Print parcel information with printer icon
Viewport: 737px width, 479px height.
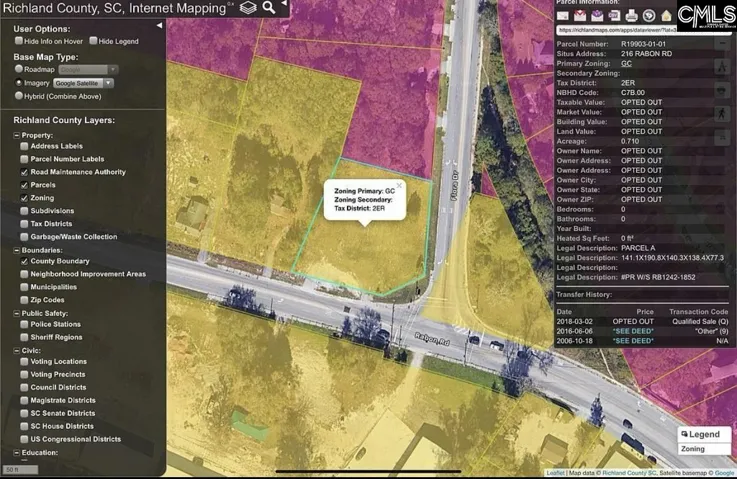click(x=632, y=16)
